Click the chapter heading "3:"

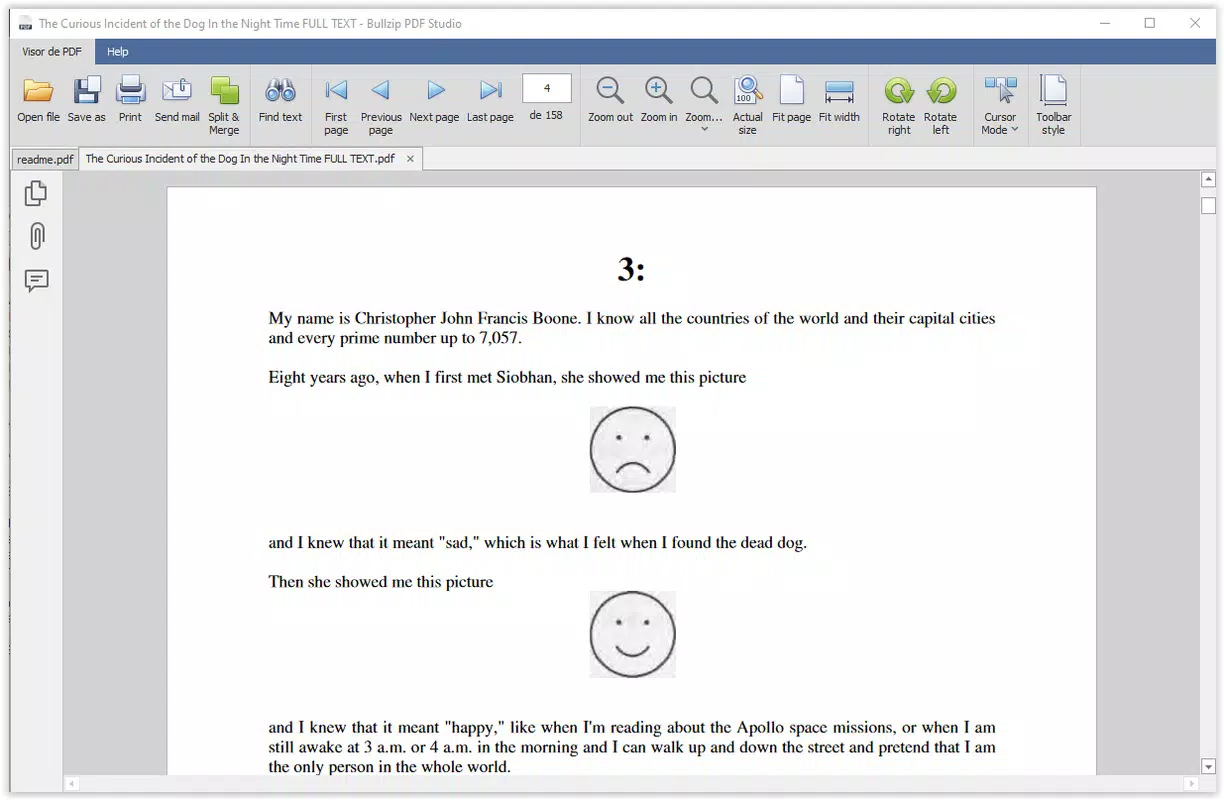coord(631,269)
